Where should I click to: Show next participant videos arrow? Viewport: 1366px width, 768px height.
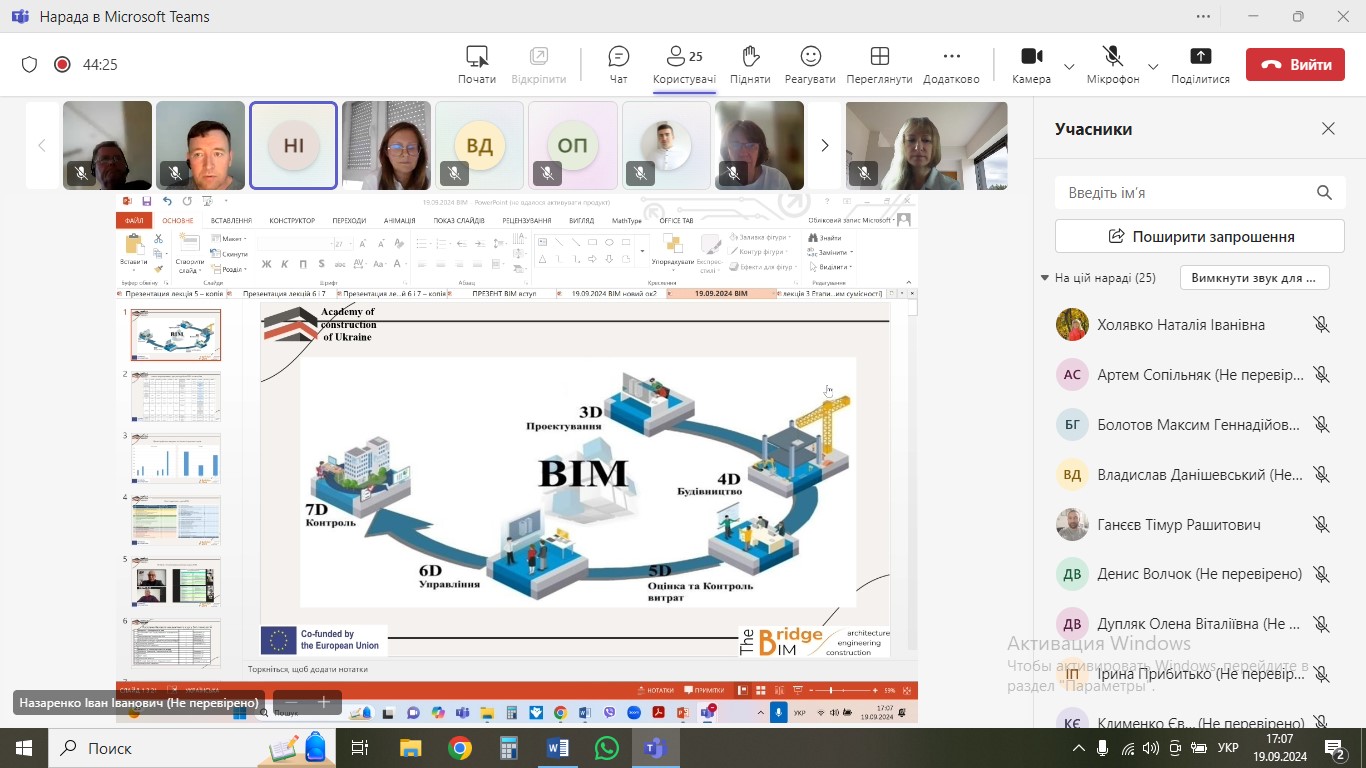(x=824, y=146)
